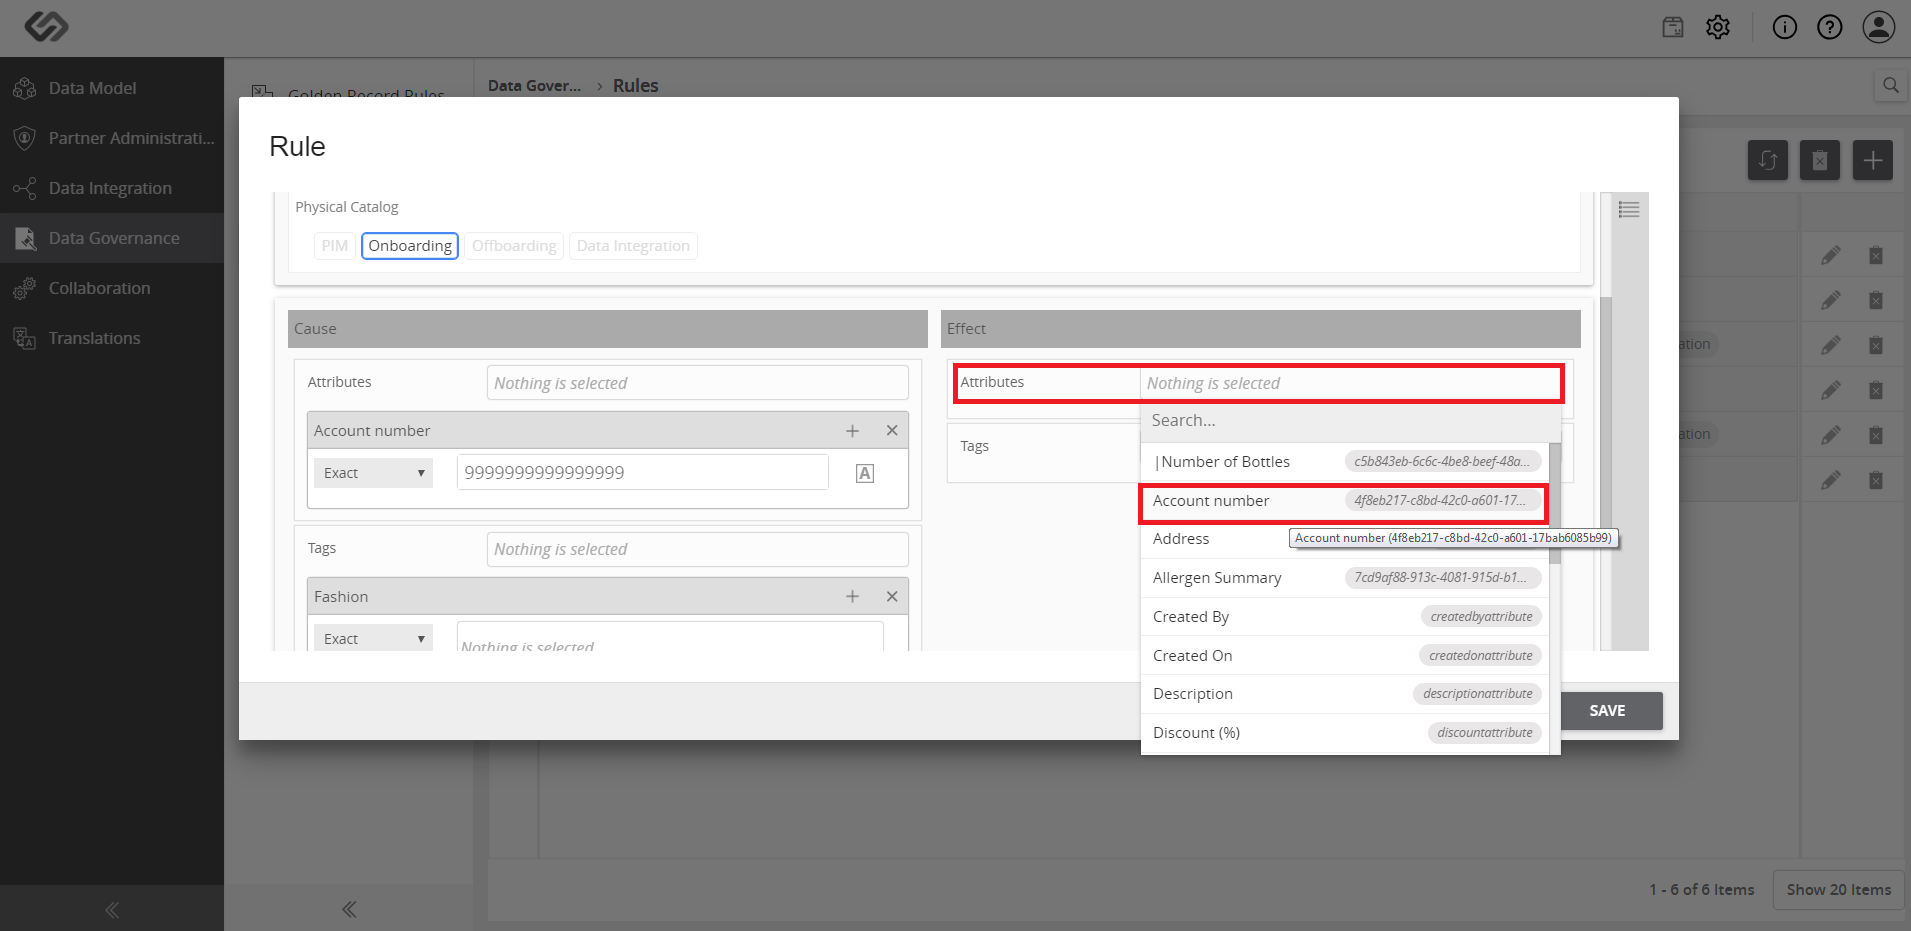The width and height of the screenshot is (1911, 931).
Task: Collapse the left sidebar with double chevron
Action: (112, 909)
